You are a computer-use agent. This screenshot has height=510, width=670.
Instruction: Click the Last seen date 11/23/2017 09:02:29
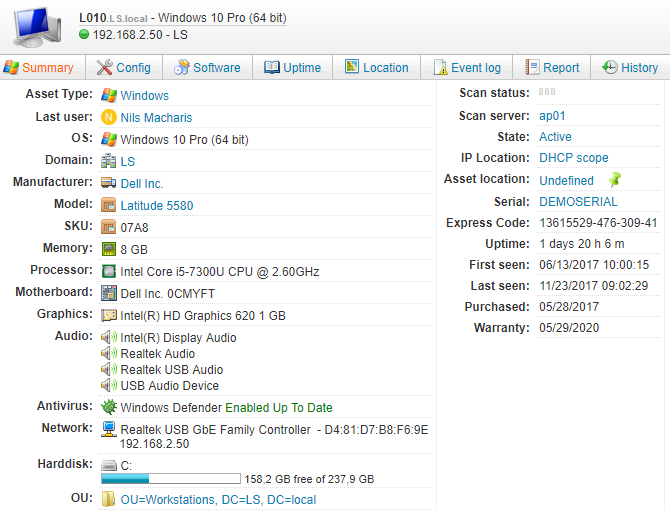click(594, 285)
